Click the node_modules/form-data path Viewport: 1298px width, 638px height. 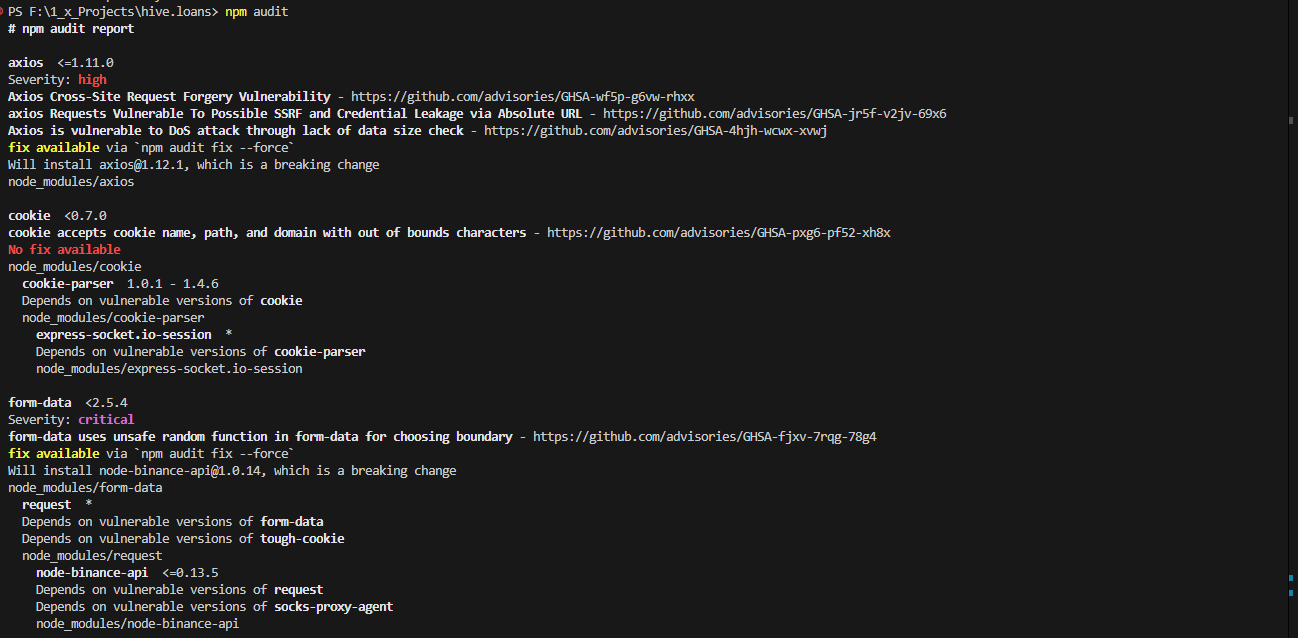click(85, 488)
